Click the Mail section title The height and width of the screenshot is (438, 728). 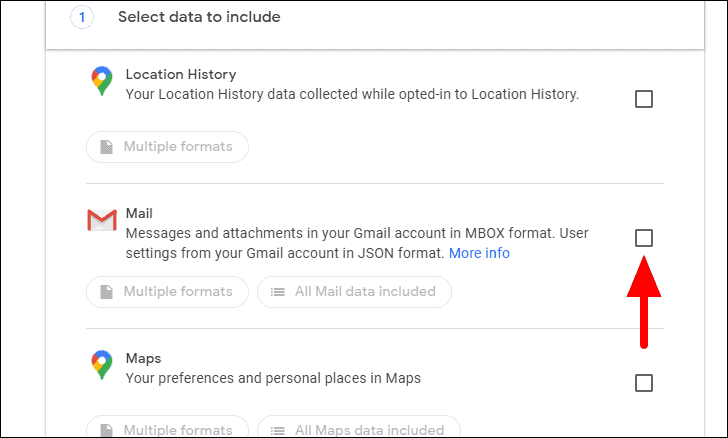click(137, 214)
